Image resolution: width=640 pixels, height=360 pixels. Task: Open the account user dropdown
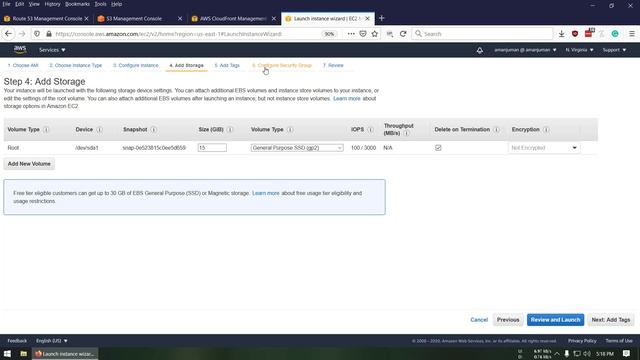525,50
